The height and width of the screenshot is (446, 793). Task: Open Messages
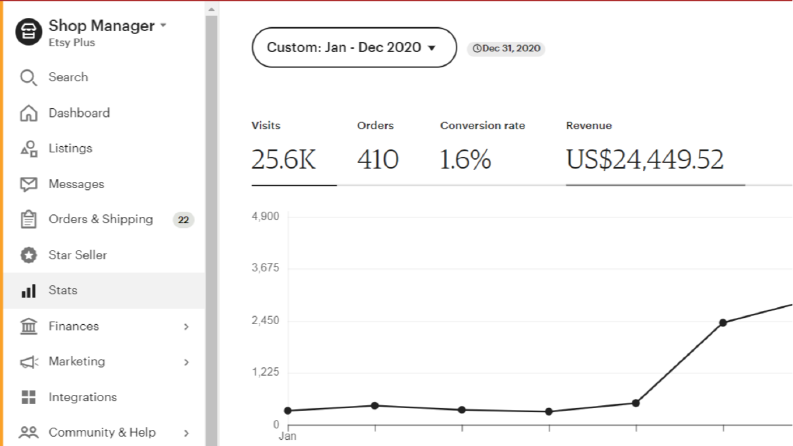[x=76, y=184]
